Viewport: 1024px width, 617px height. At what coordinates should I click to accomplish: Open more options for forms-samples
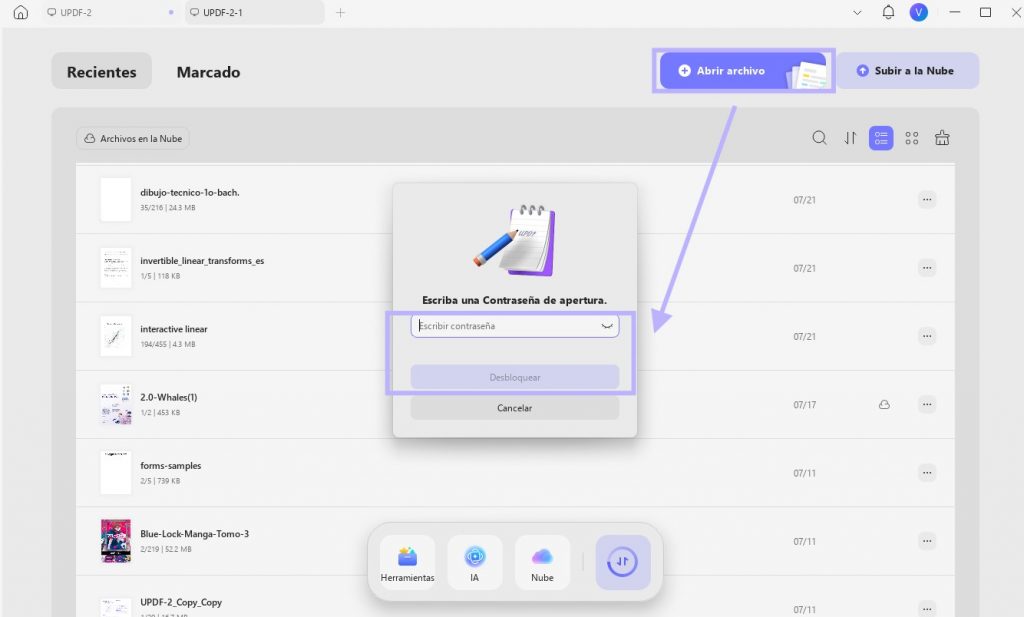[927, 473]
